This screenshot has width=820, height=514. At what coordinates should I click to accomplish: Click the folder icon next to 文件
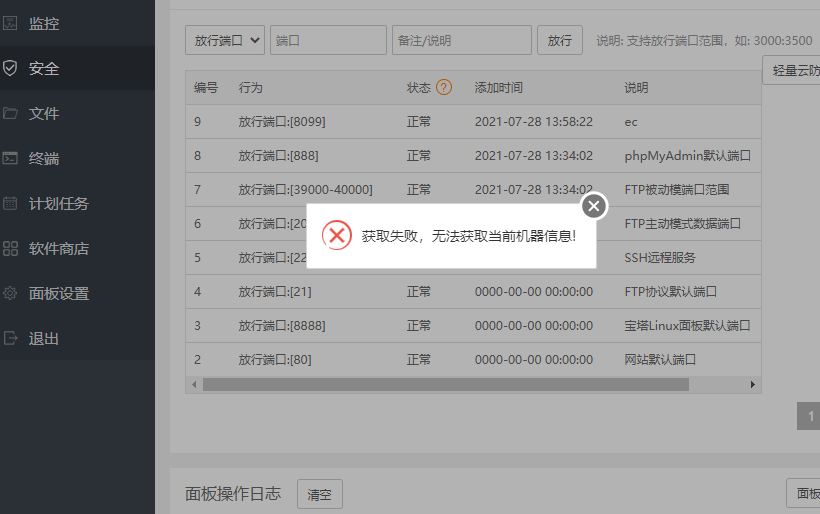click(x=10, y=113)
